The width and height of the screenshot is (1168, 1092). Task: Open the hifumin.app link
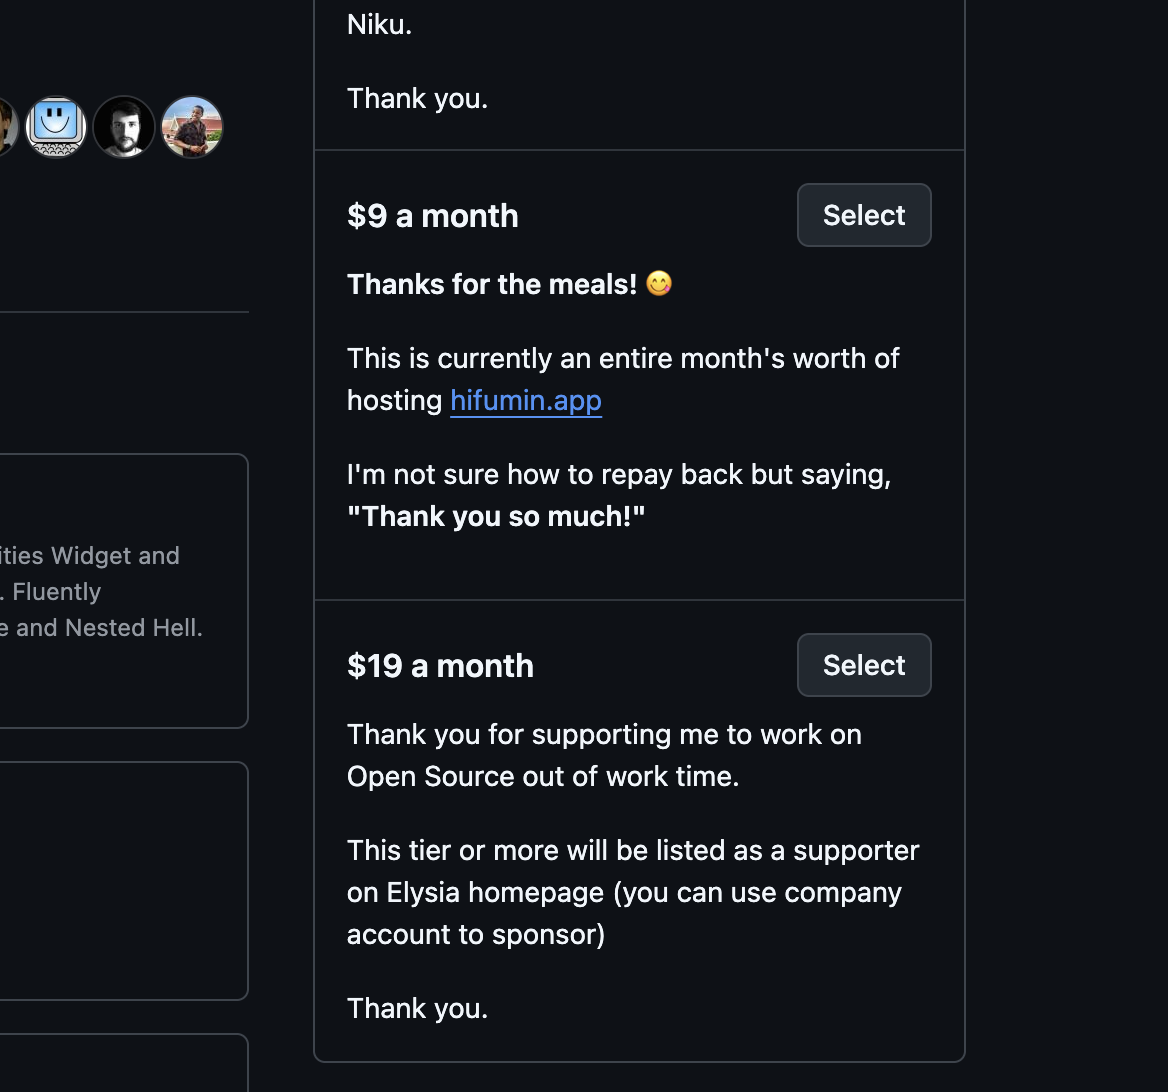pyautogui.click(x=526, y=400)
